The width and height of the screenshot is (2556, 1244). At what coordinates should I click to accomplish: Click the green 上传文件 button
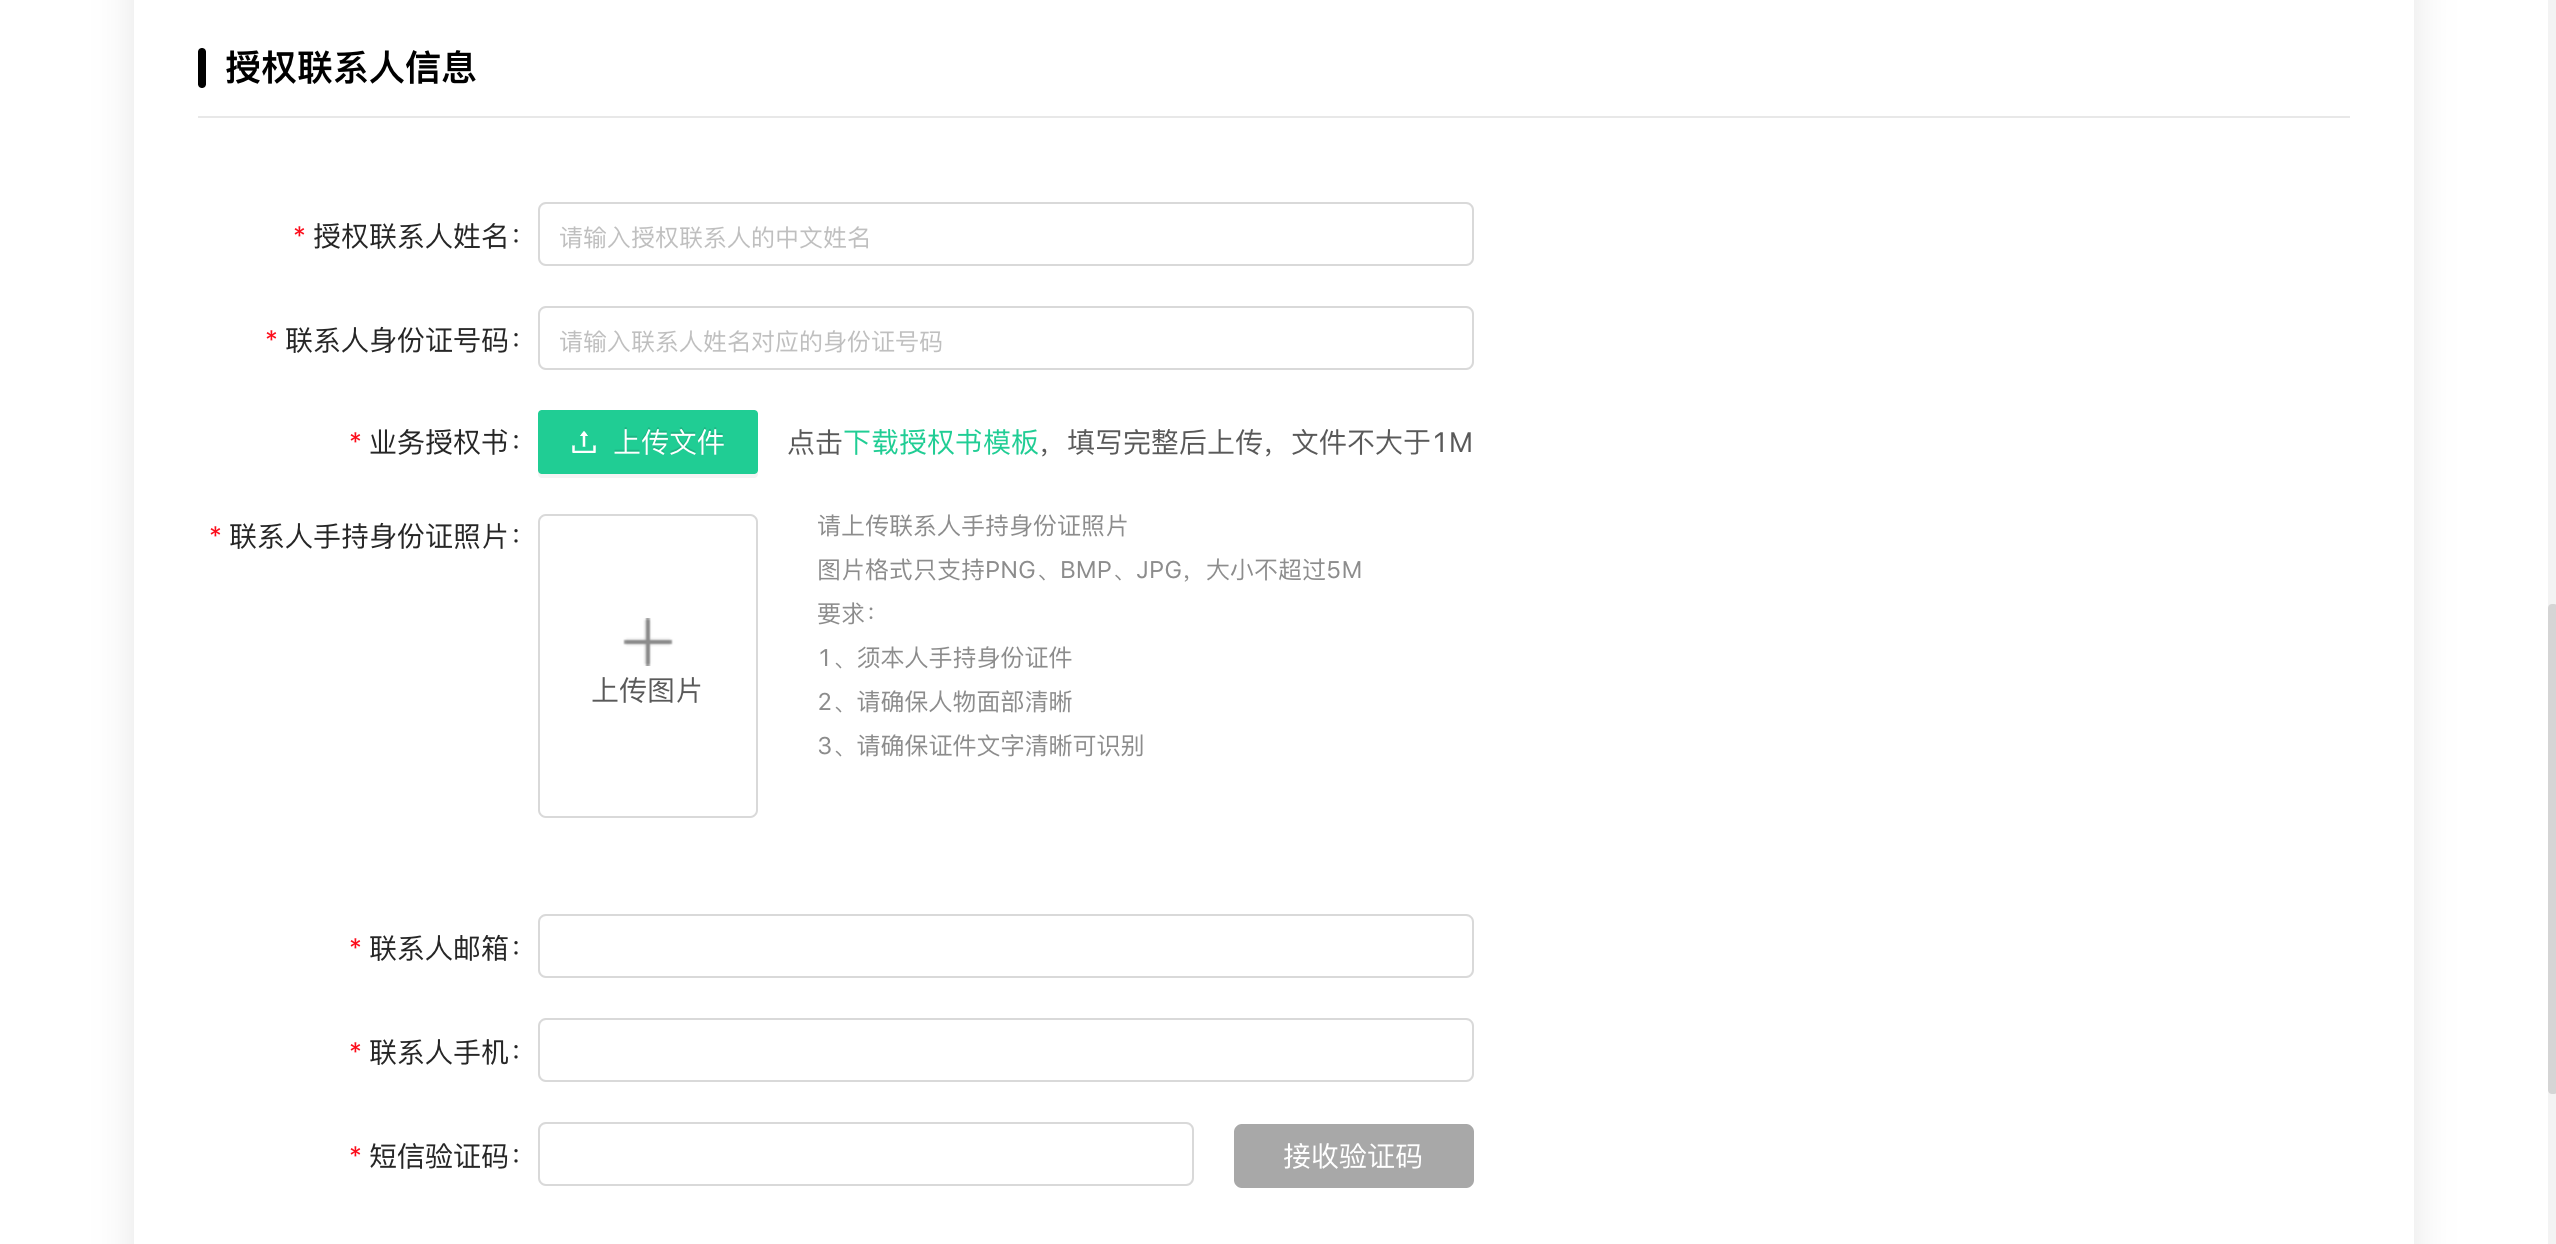point(648,442)
